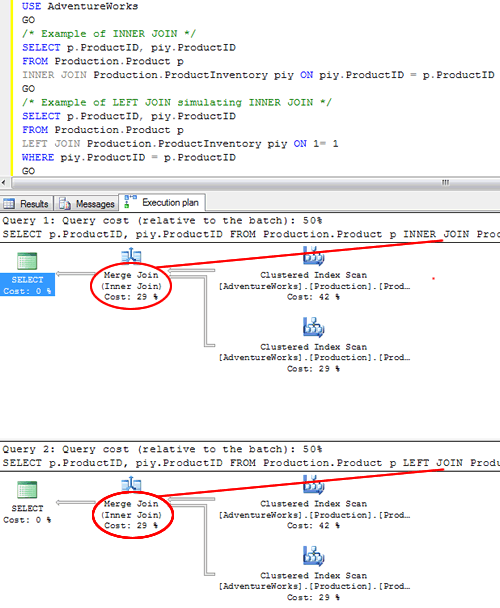Image resolution: width=500 pixels, height=608 pixels.
Task: Click the Cost 42% label in Query 2
Action: click(x=313, y=526)
